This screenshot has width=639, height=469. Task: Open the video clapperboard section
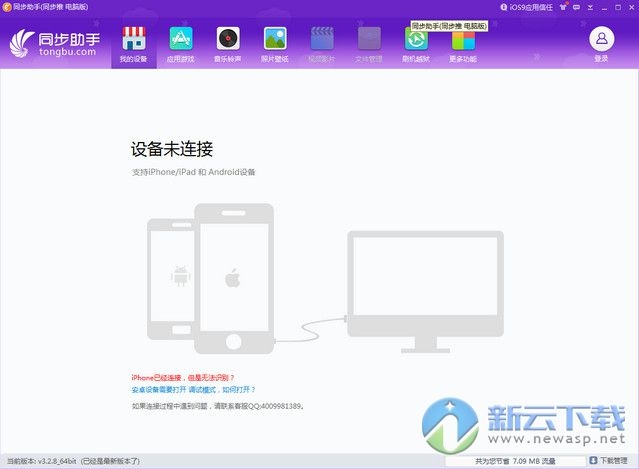coord(322,45)
